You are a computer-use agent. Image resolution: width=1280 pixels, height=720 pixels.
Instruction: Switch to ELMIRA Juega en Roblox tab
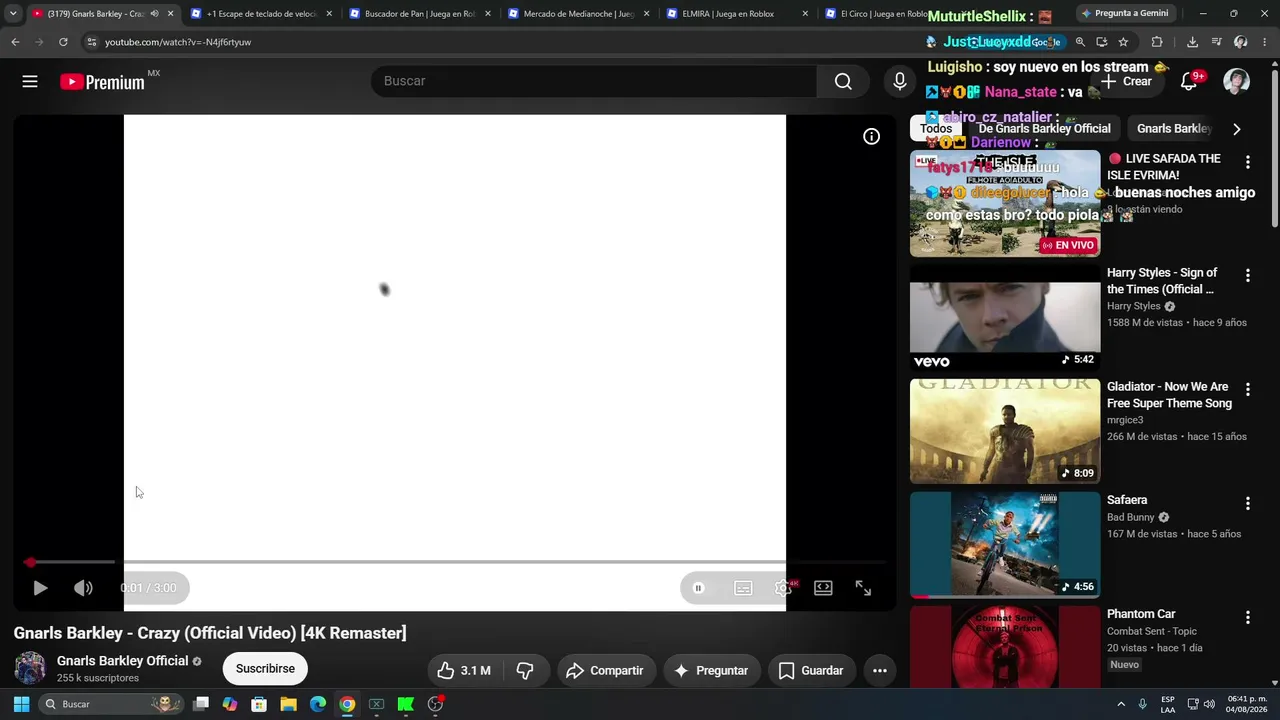click(x=736, y=14)
